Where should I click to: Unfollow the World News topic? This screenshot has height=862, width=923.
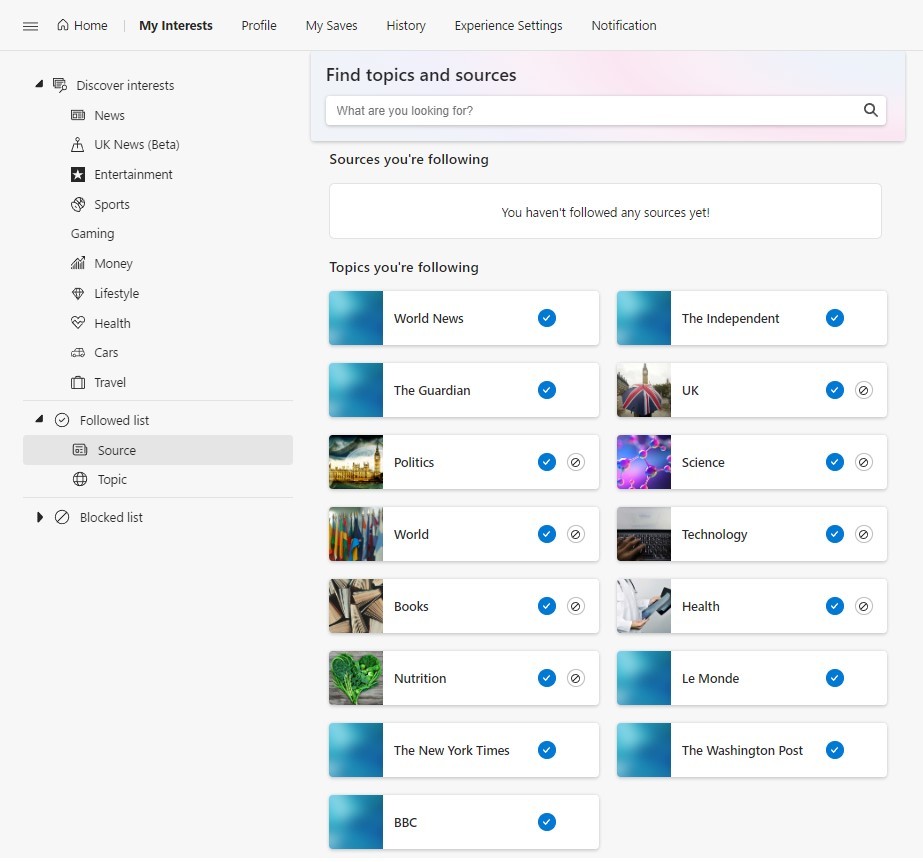point(547,317)
